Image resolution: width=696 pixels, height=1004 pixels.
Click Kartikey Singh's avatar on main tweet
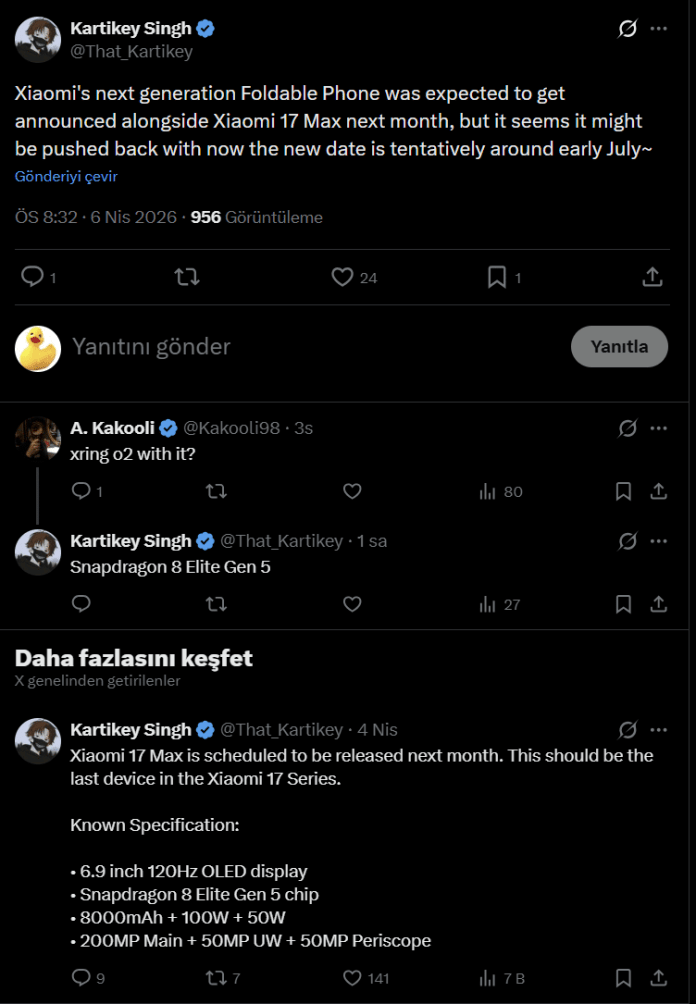pos(39,40)
